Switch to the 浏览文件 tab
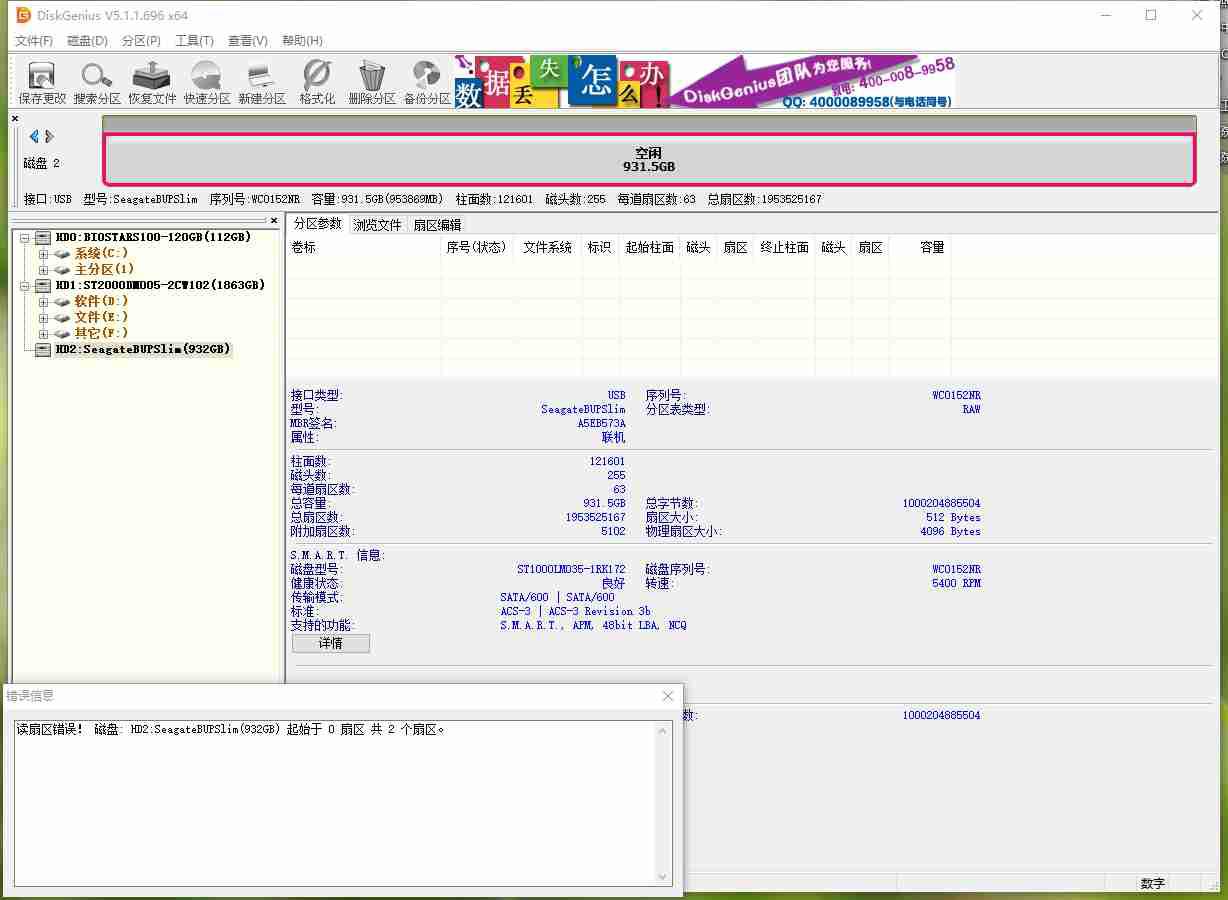The image size is (1228, 900). (377, 225)
